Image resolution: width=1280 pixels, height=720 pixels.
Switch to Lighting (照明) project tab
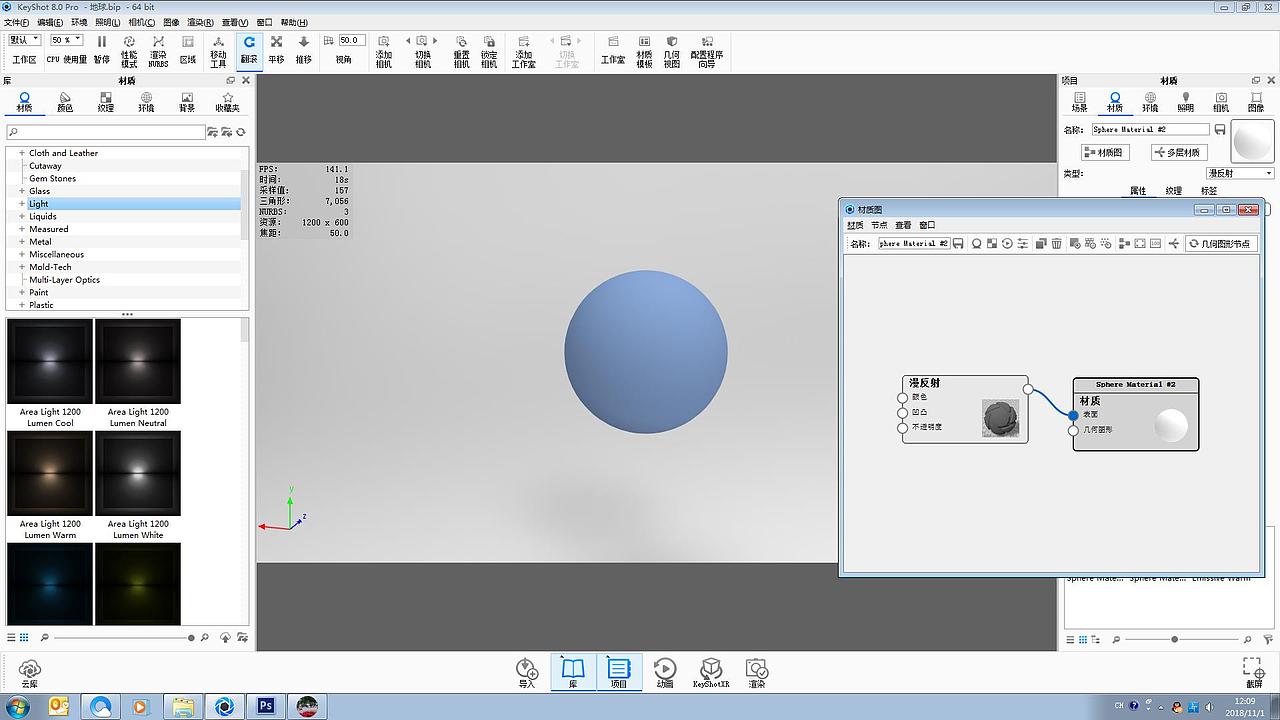pos(1186,102)
